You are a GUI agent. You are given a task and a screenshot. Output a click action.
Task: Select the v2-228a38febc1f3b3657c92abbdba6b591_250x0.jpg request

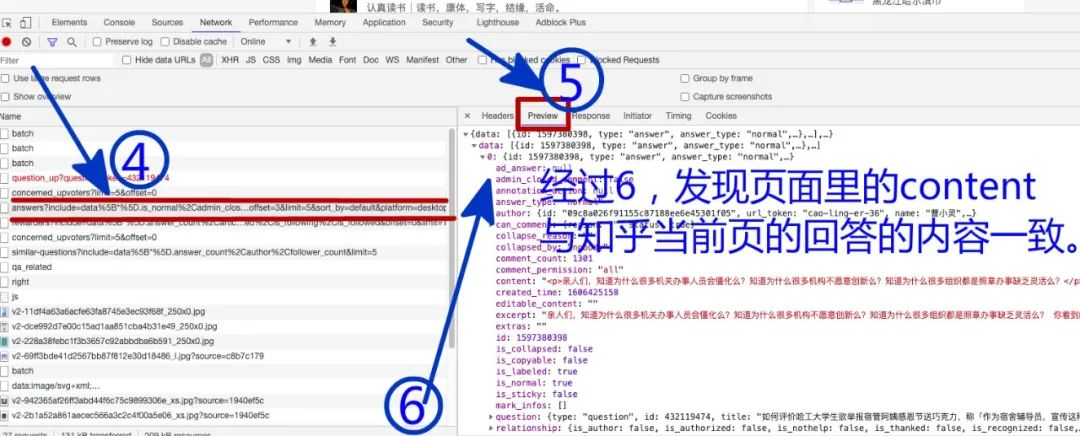[224, 341]
